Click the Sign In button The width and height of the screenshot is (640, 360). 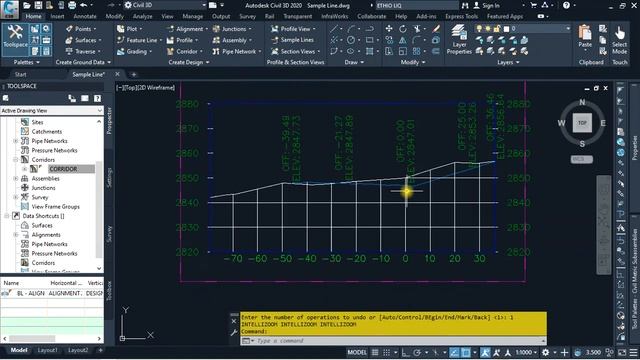pyautogui.click(x=487, y=5)
